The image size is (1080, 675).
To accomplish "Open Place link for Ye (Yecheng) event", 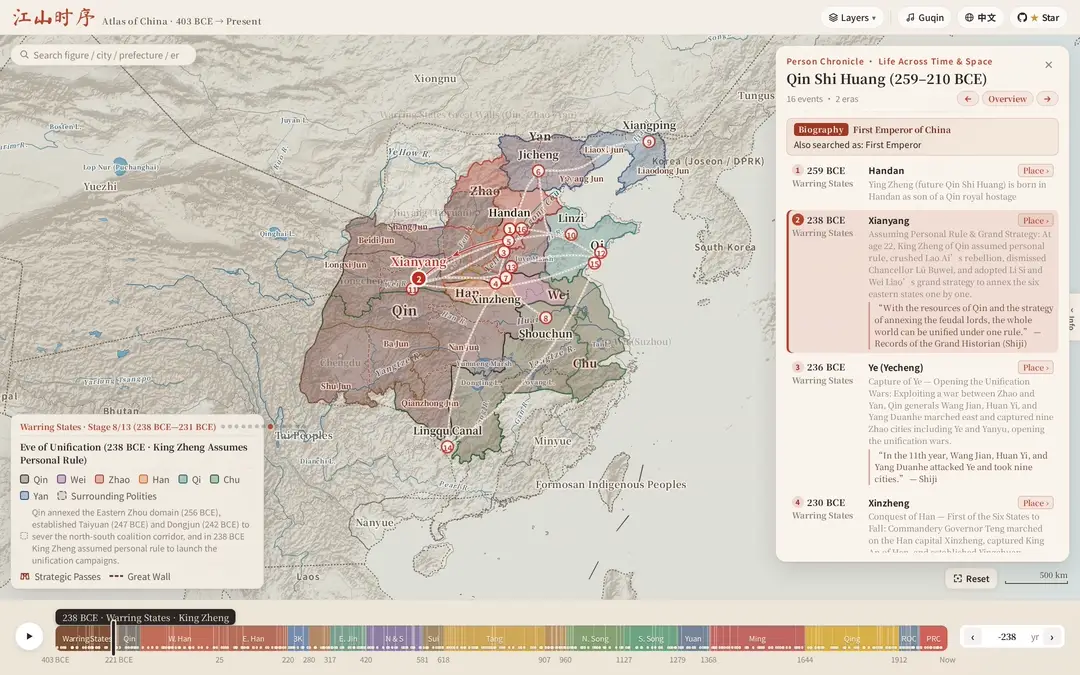I will click(1035, 368).
